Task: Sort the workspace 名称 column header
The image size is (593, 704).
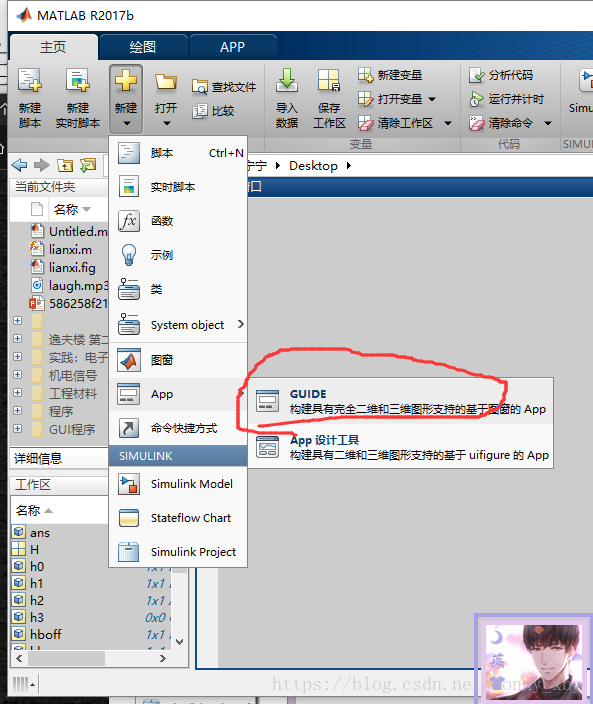Action: (x=34, y=510)
